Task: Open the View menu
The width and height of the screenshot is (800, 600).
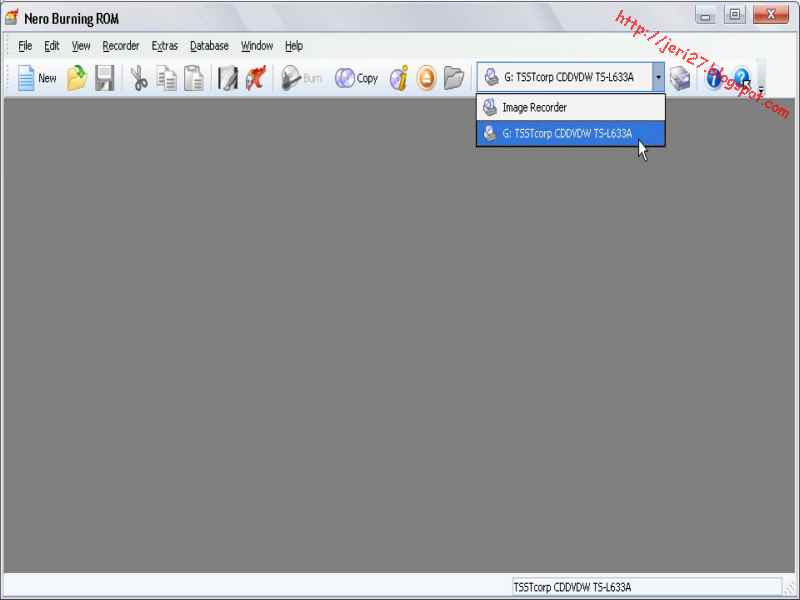Action: coord(81,46)
